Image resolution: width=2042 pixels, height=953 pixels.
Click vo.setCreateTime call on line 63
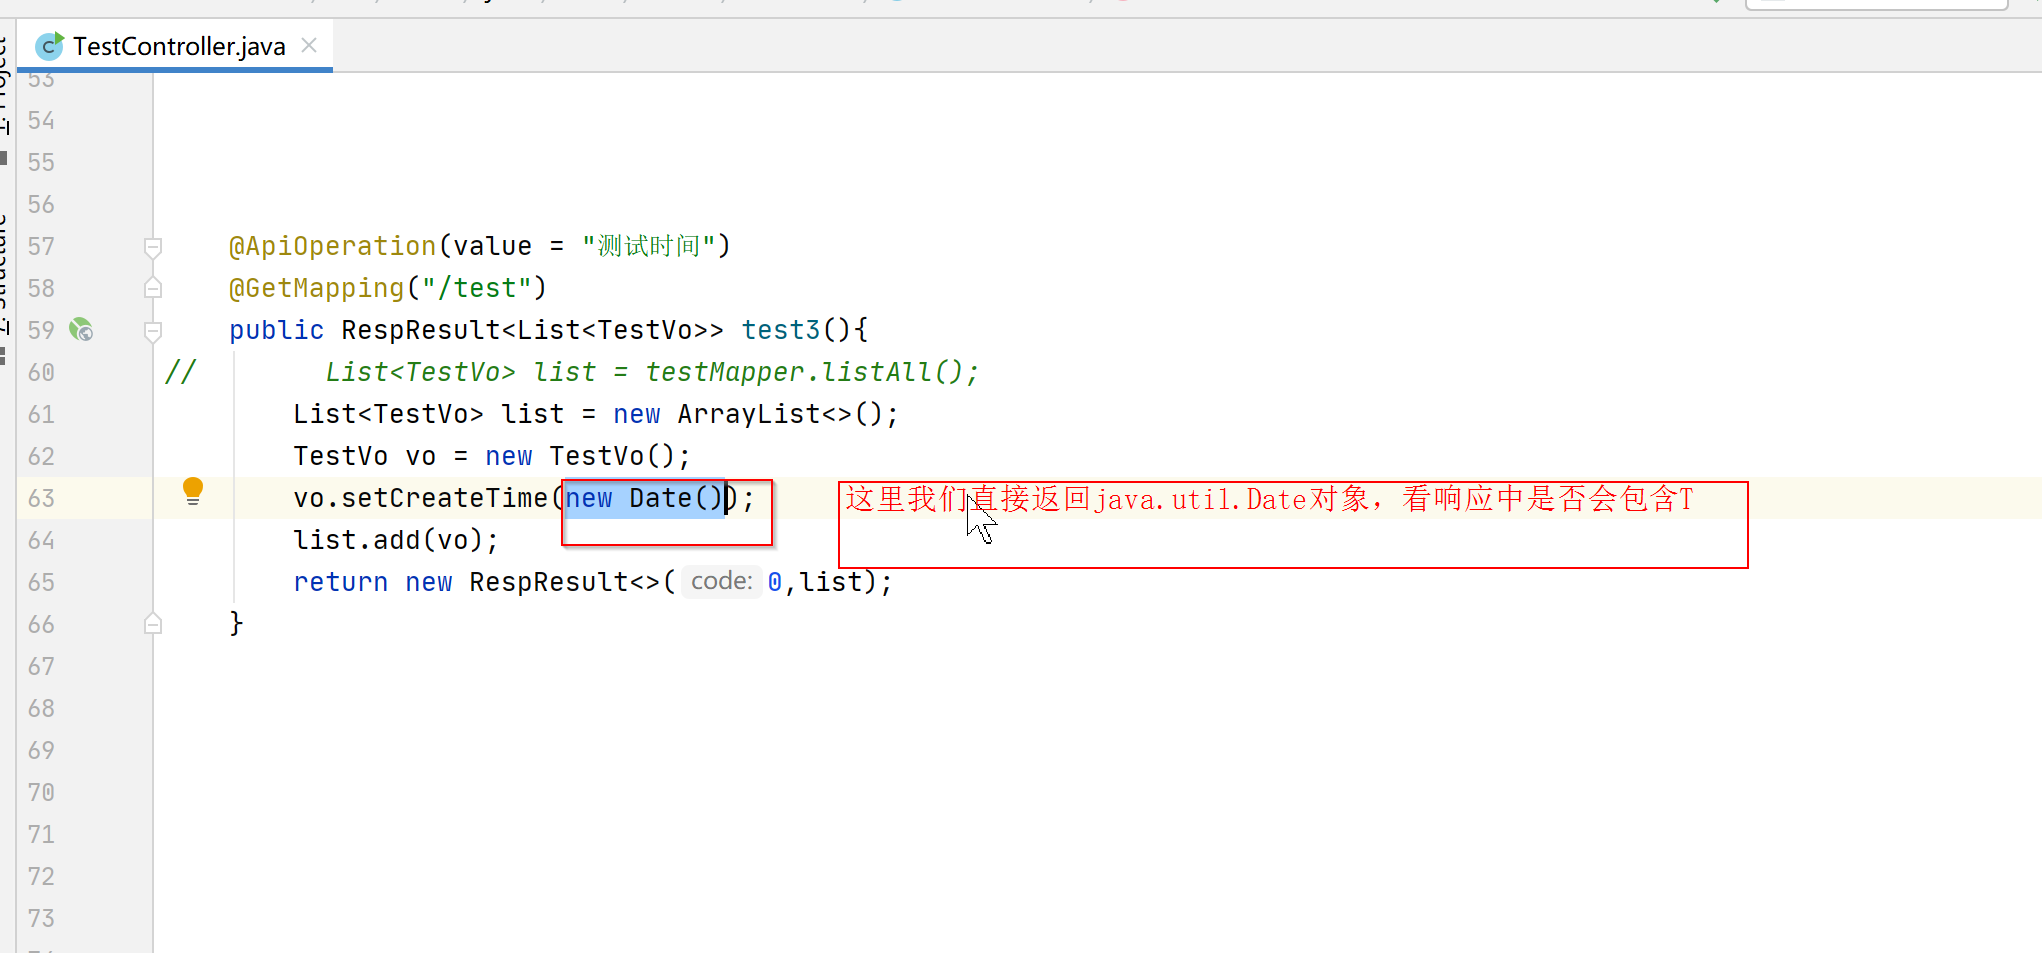420,498
